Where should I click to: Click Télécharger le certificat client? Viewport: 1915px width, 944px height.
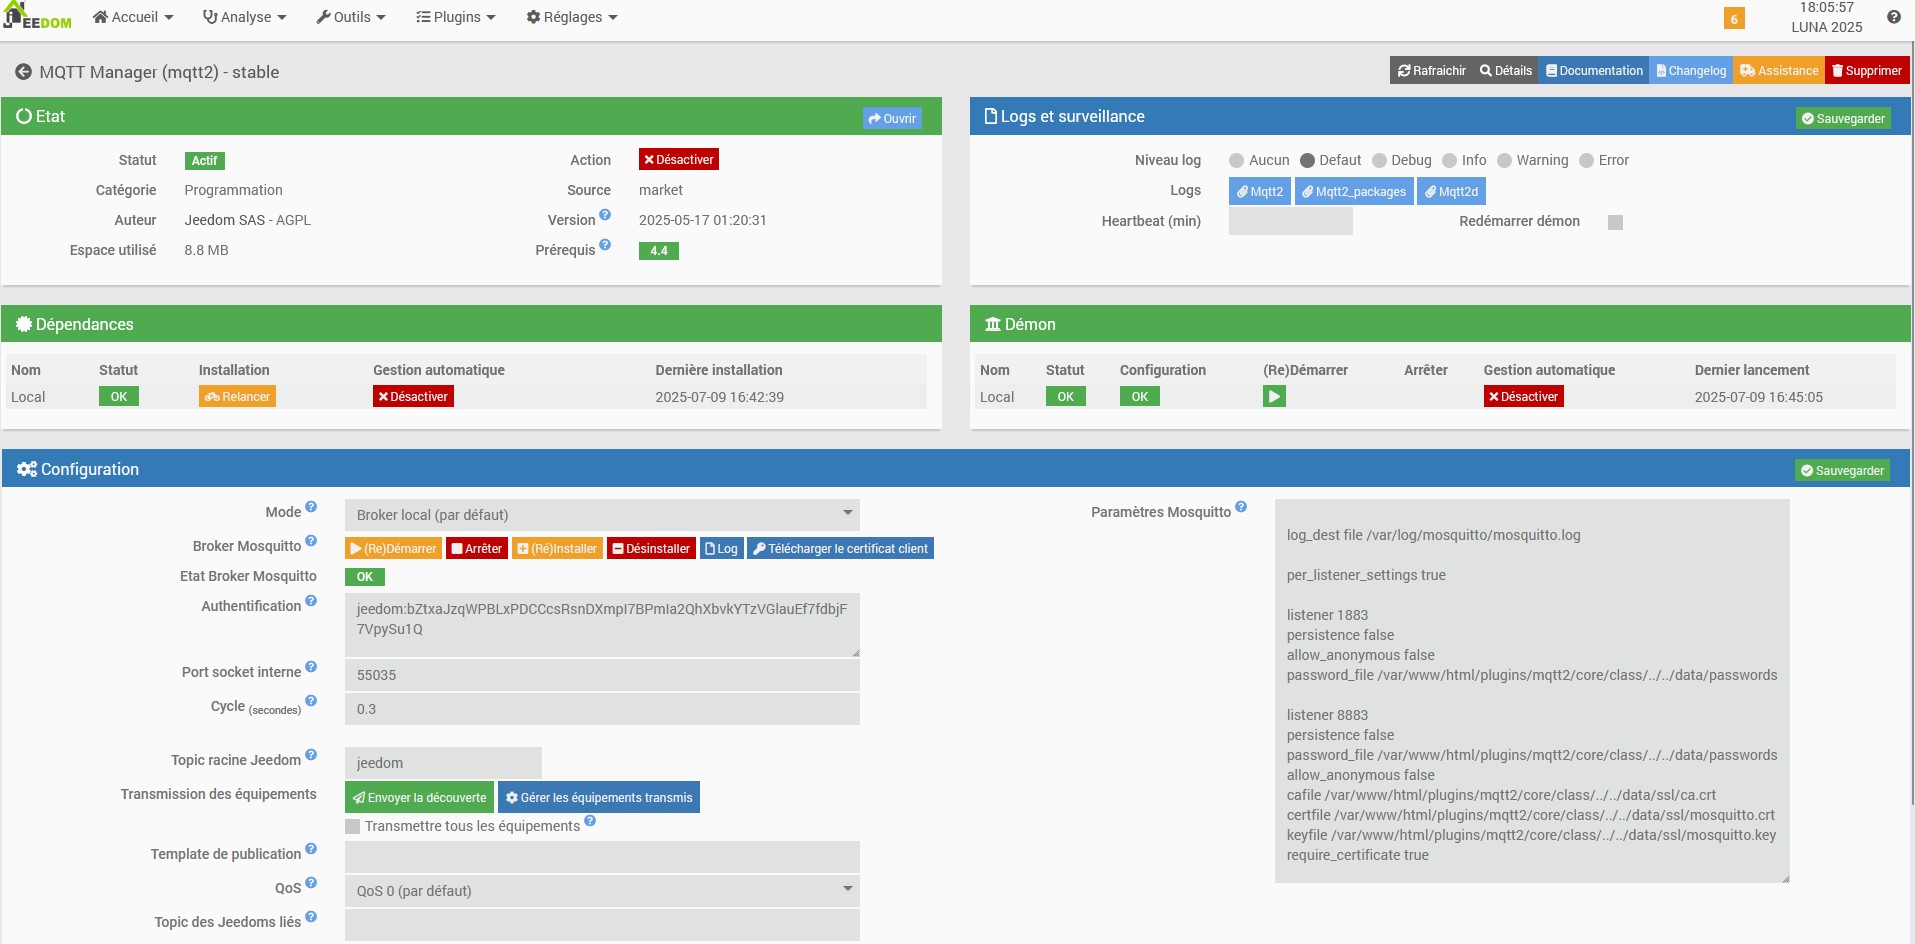[840, 548]
